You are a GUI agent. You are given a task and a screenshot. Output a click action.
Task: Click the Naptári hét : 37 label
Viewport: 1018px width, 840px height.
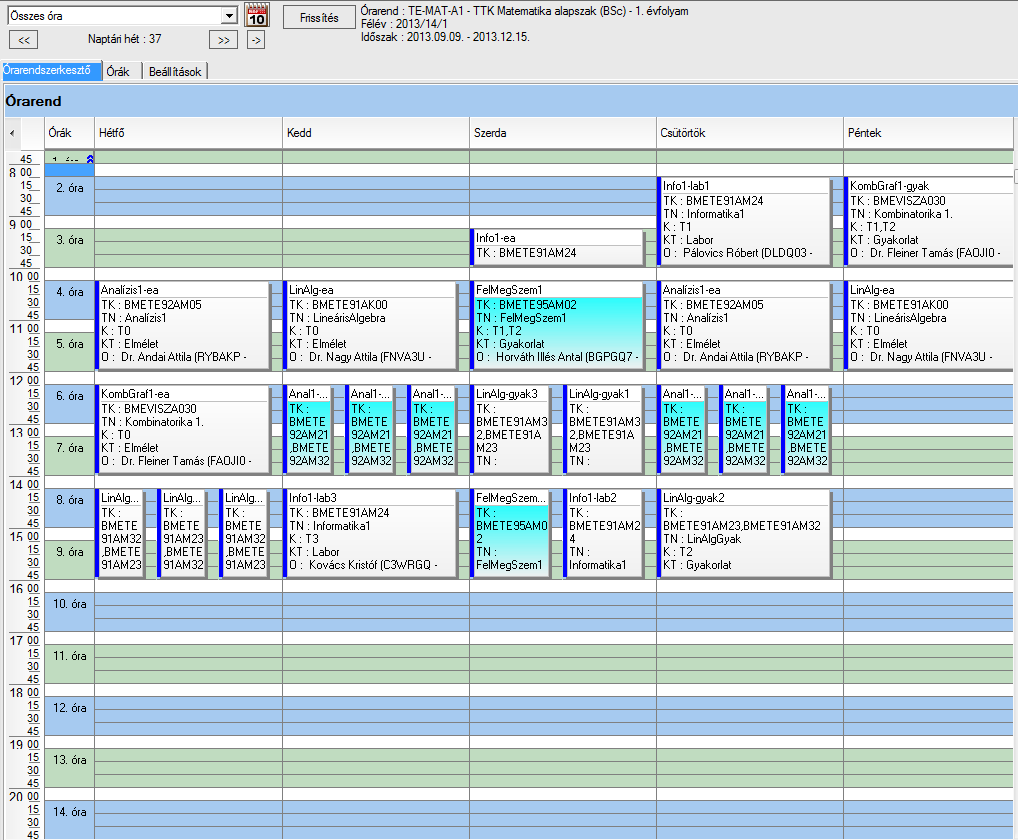click(125, 39)
